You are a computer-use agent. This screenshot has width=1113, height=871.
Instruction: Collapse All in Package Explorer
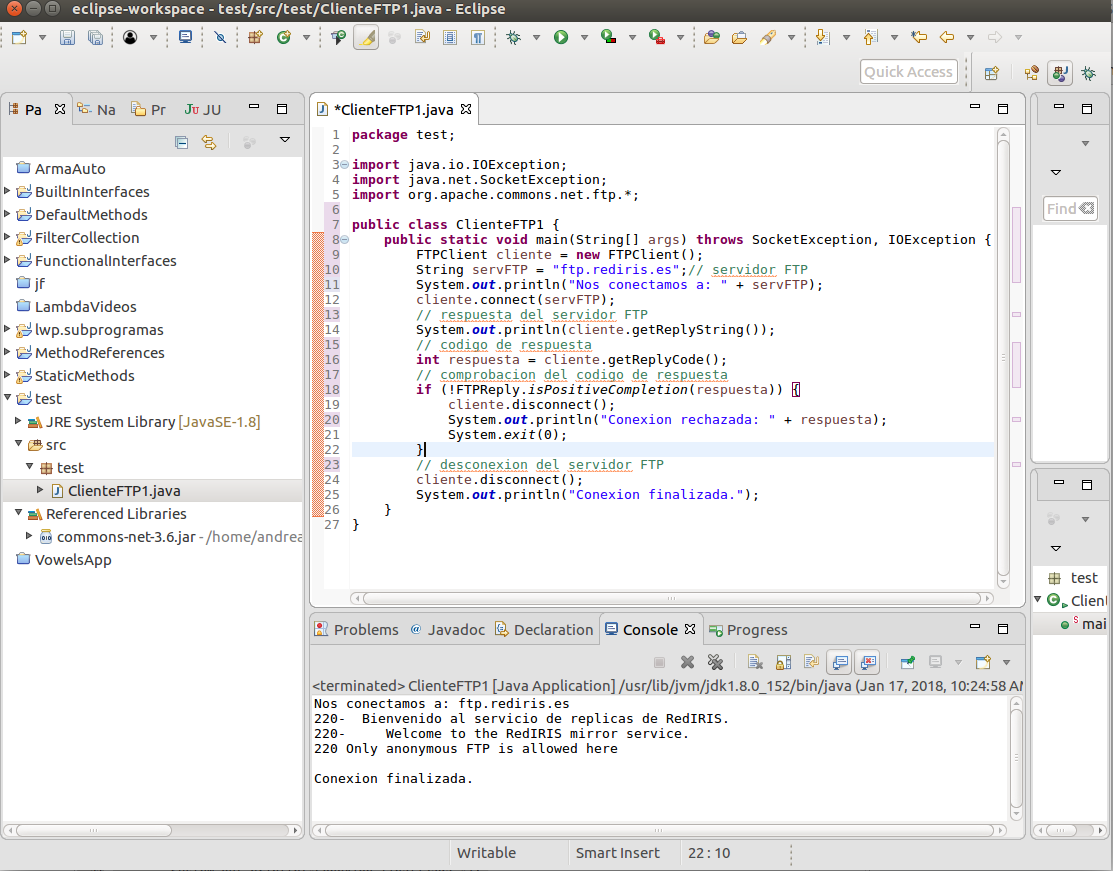coord(181,142)
